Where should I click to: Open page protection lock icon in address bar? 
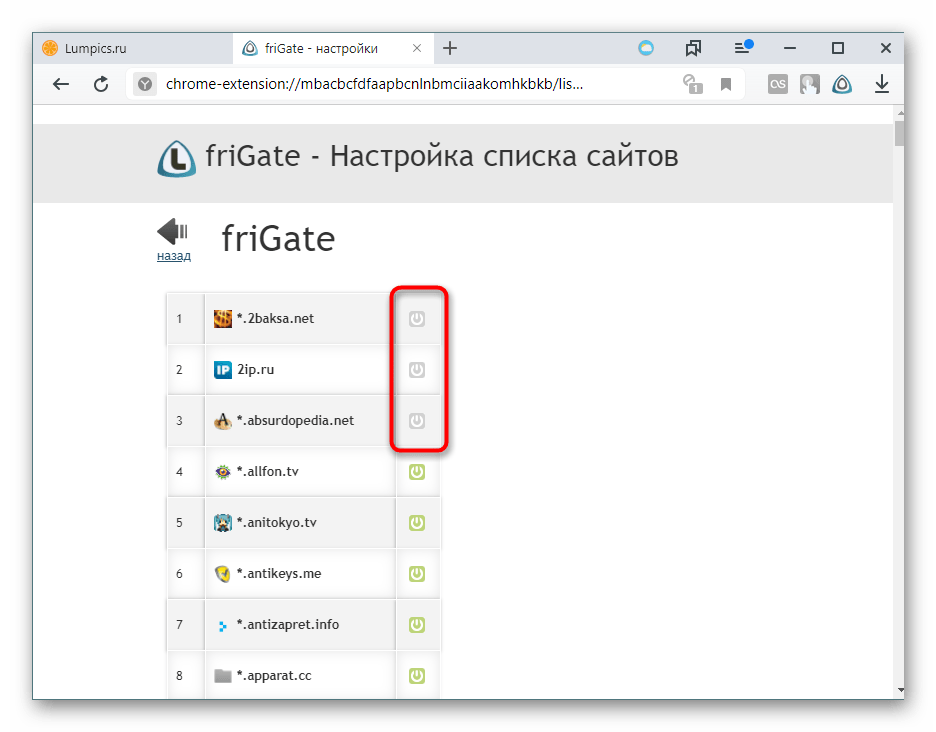click(692, 84)
